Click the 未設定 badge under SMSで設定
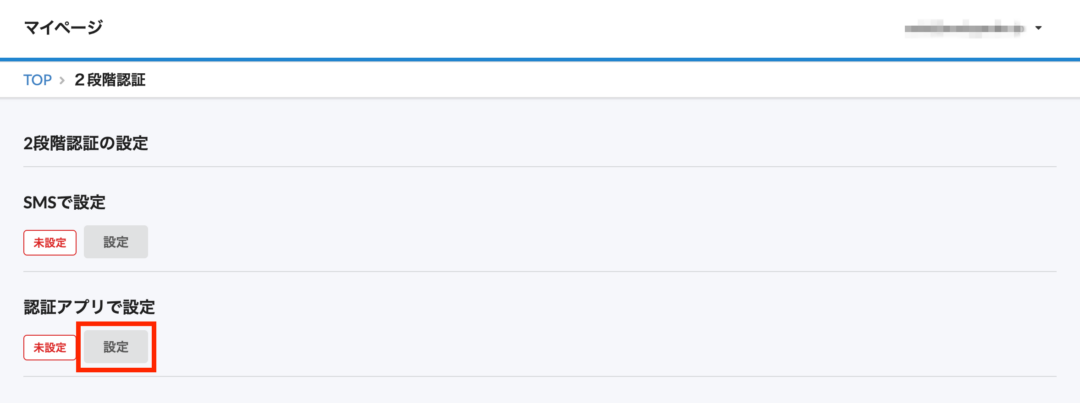 (x=50, y=243)
